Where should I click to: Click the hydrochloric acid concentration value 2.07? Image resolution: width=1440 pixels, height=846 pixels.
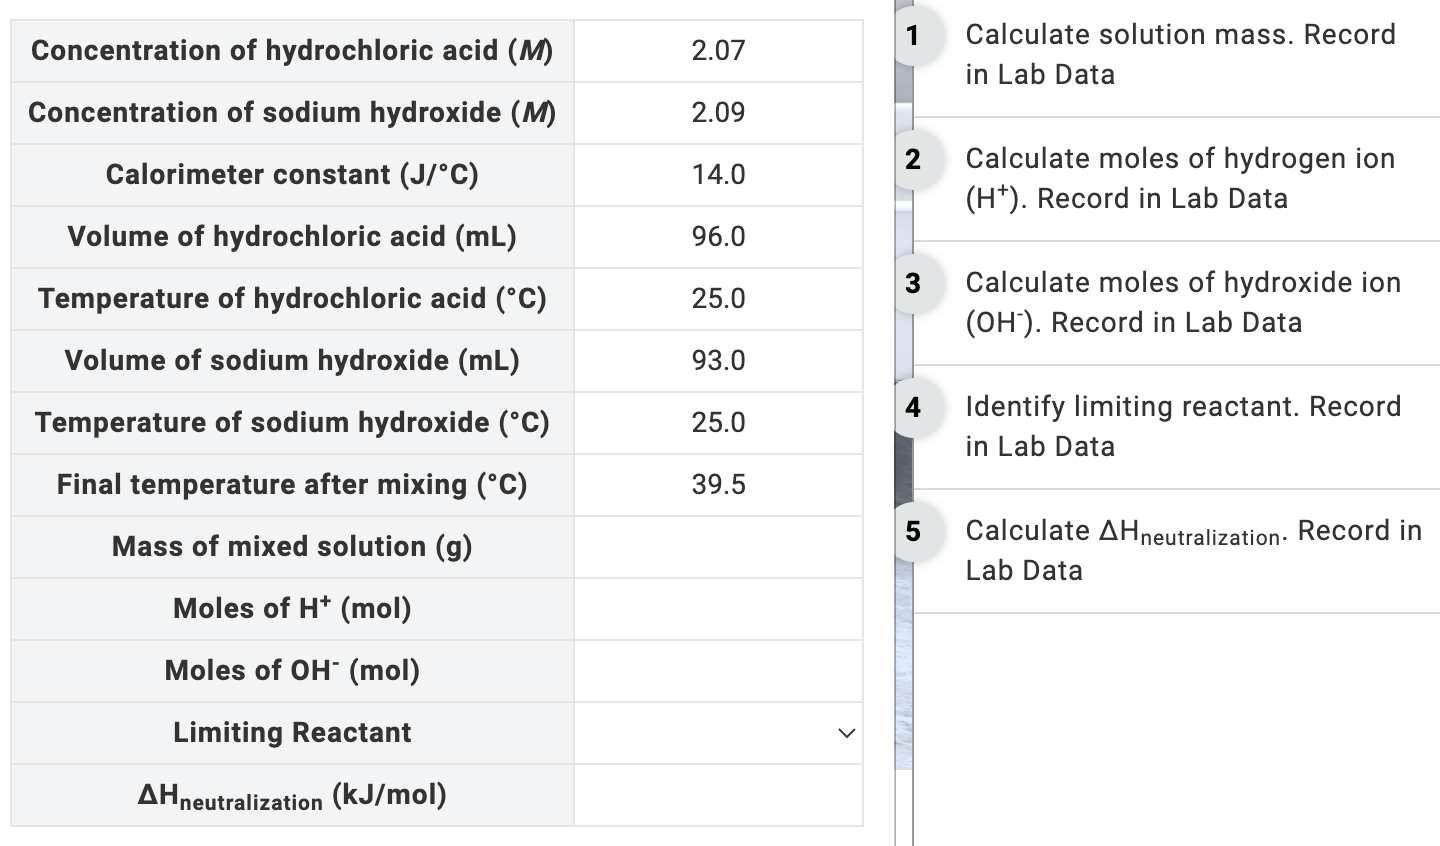click(x=718, y=50)
